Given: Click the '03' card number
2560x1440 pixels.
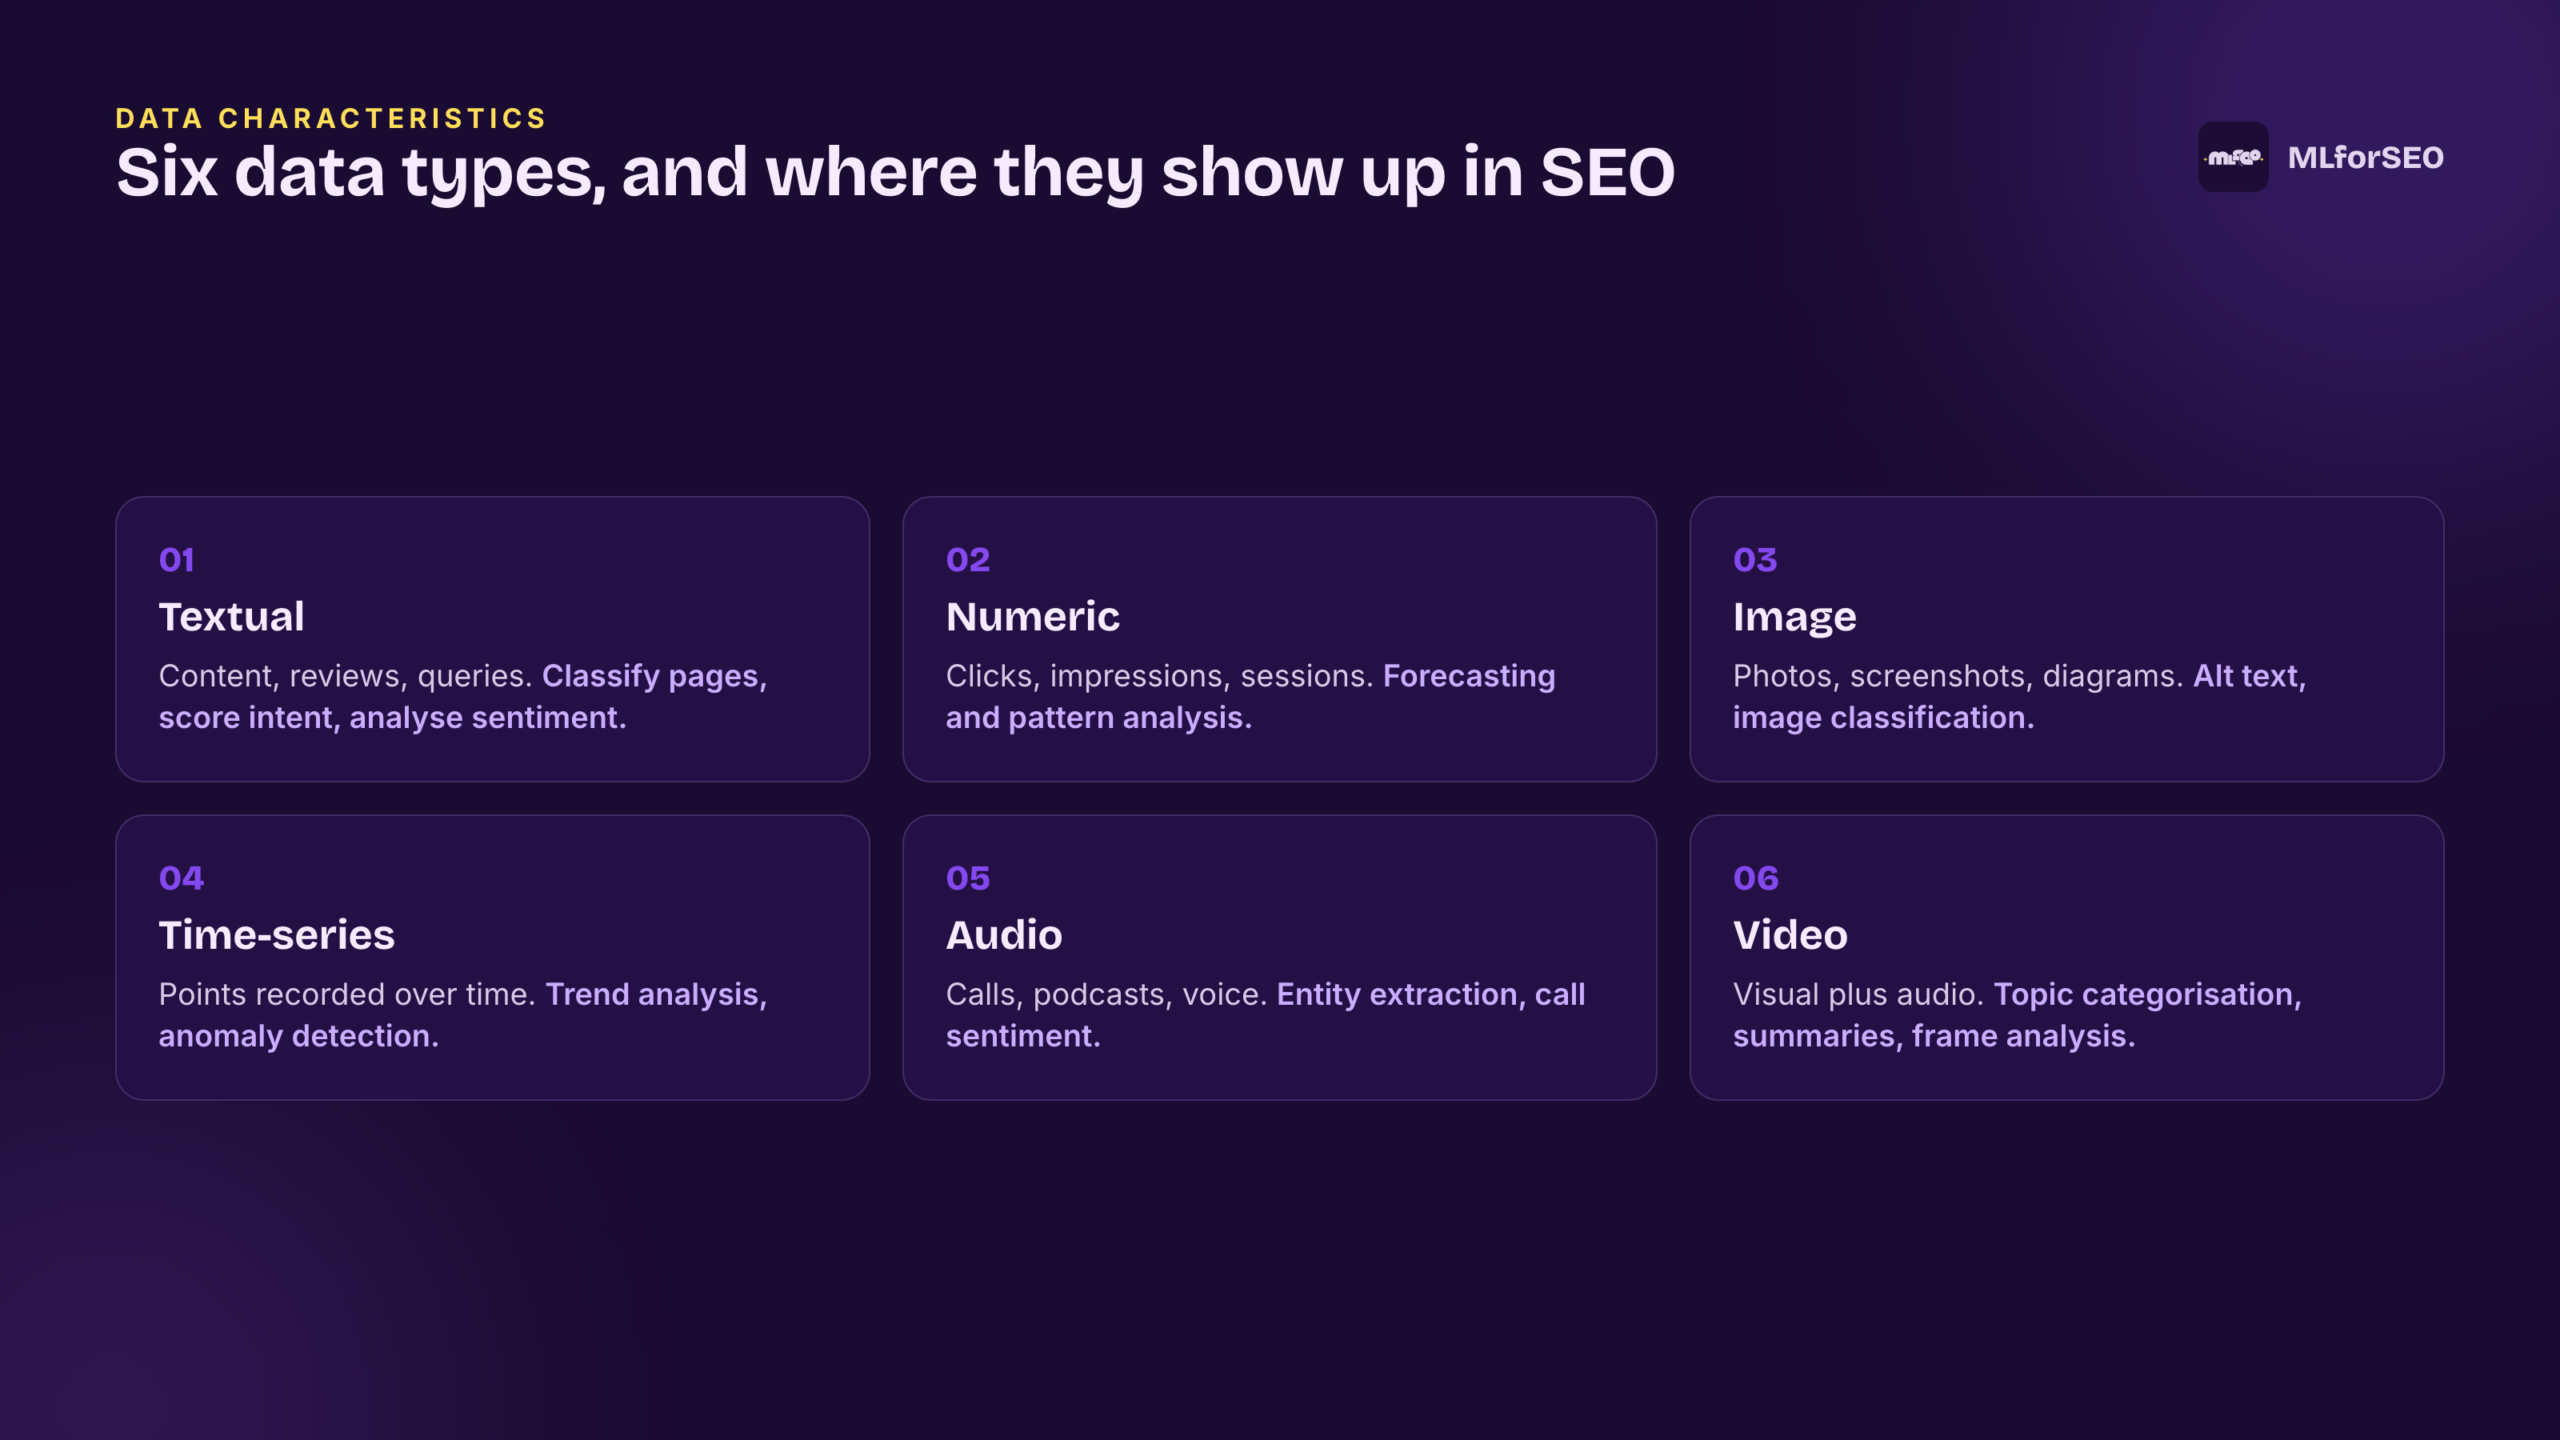Looking at the screenshot, I should tap(1755, 560).
